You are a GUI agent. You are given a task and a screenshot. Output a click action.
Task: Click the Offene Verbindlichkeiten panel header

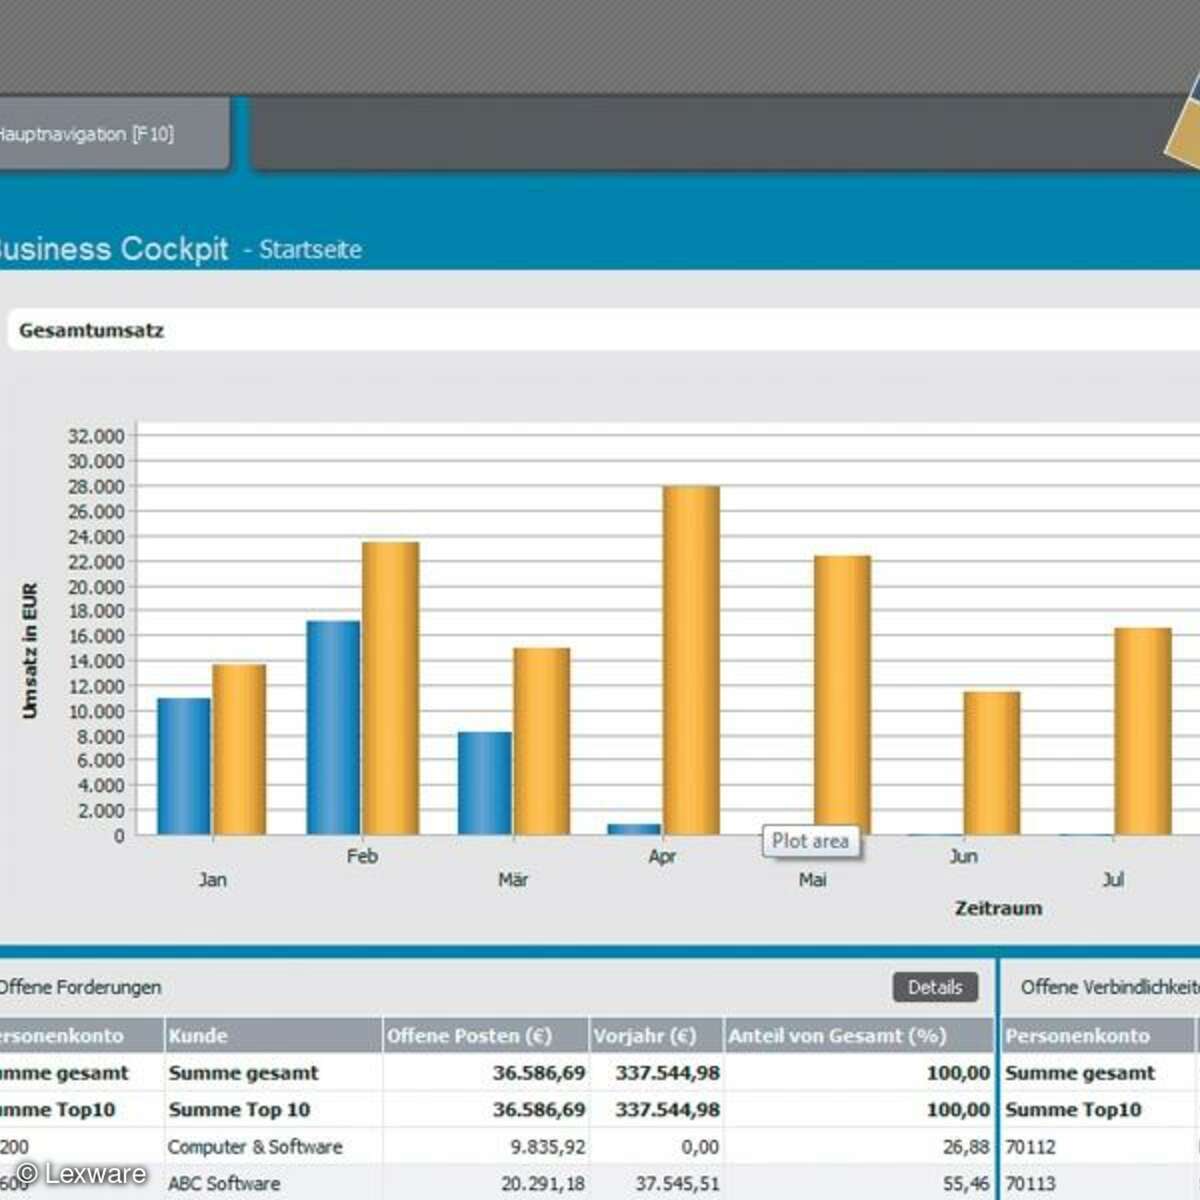[x=1110, y=987]
